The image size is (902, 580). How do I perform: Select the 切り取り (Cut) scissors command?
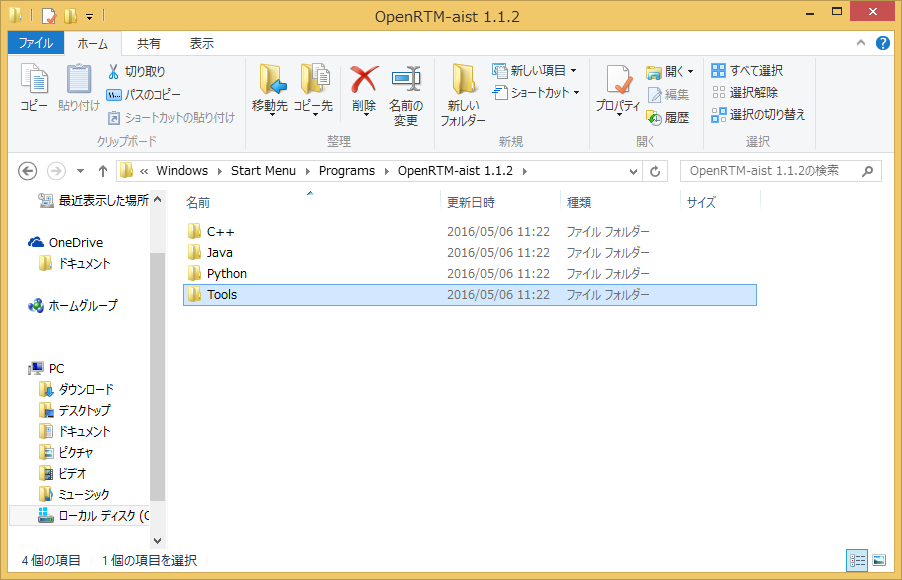[136, 71]
